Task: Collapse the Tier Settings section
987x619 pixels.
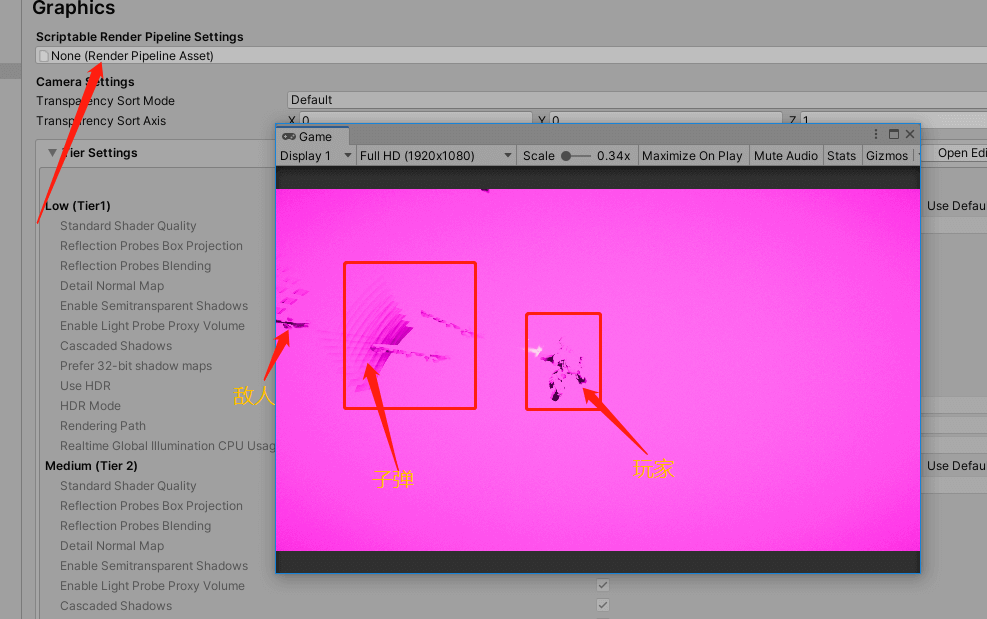Action: tap(52, 153)
